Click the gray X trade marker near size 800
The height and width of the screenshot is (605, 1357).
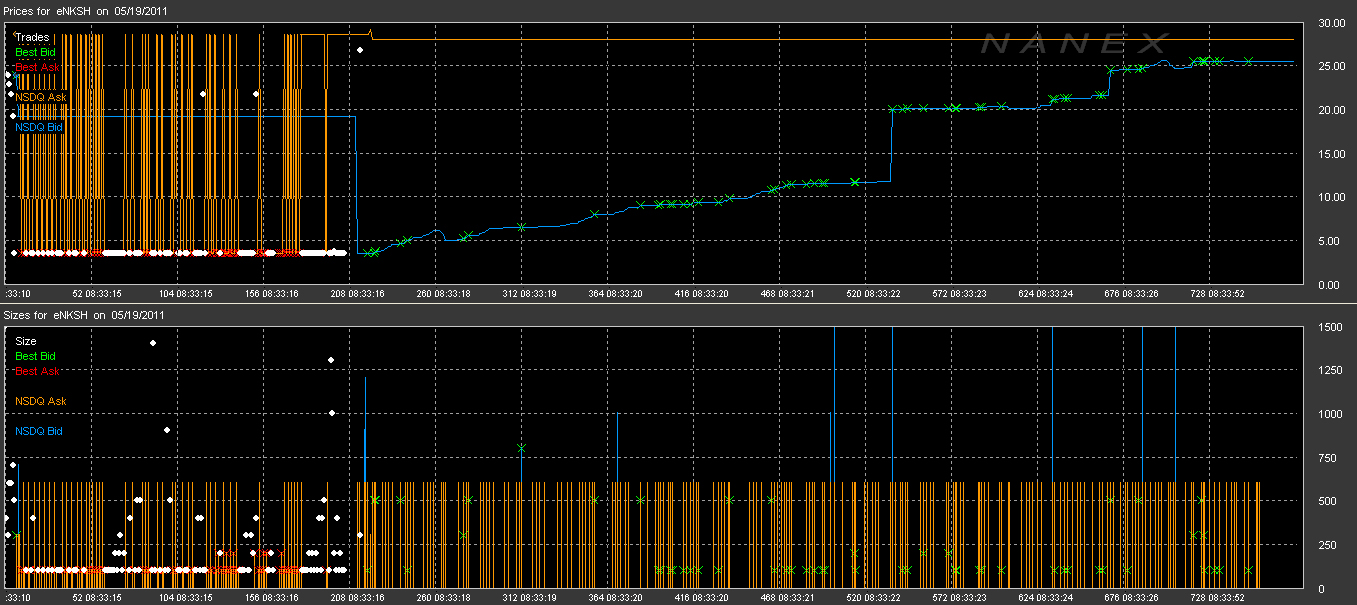[521, 448]
